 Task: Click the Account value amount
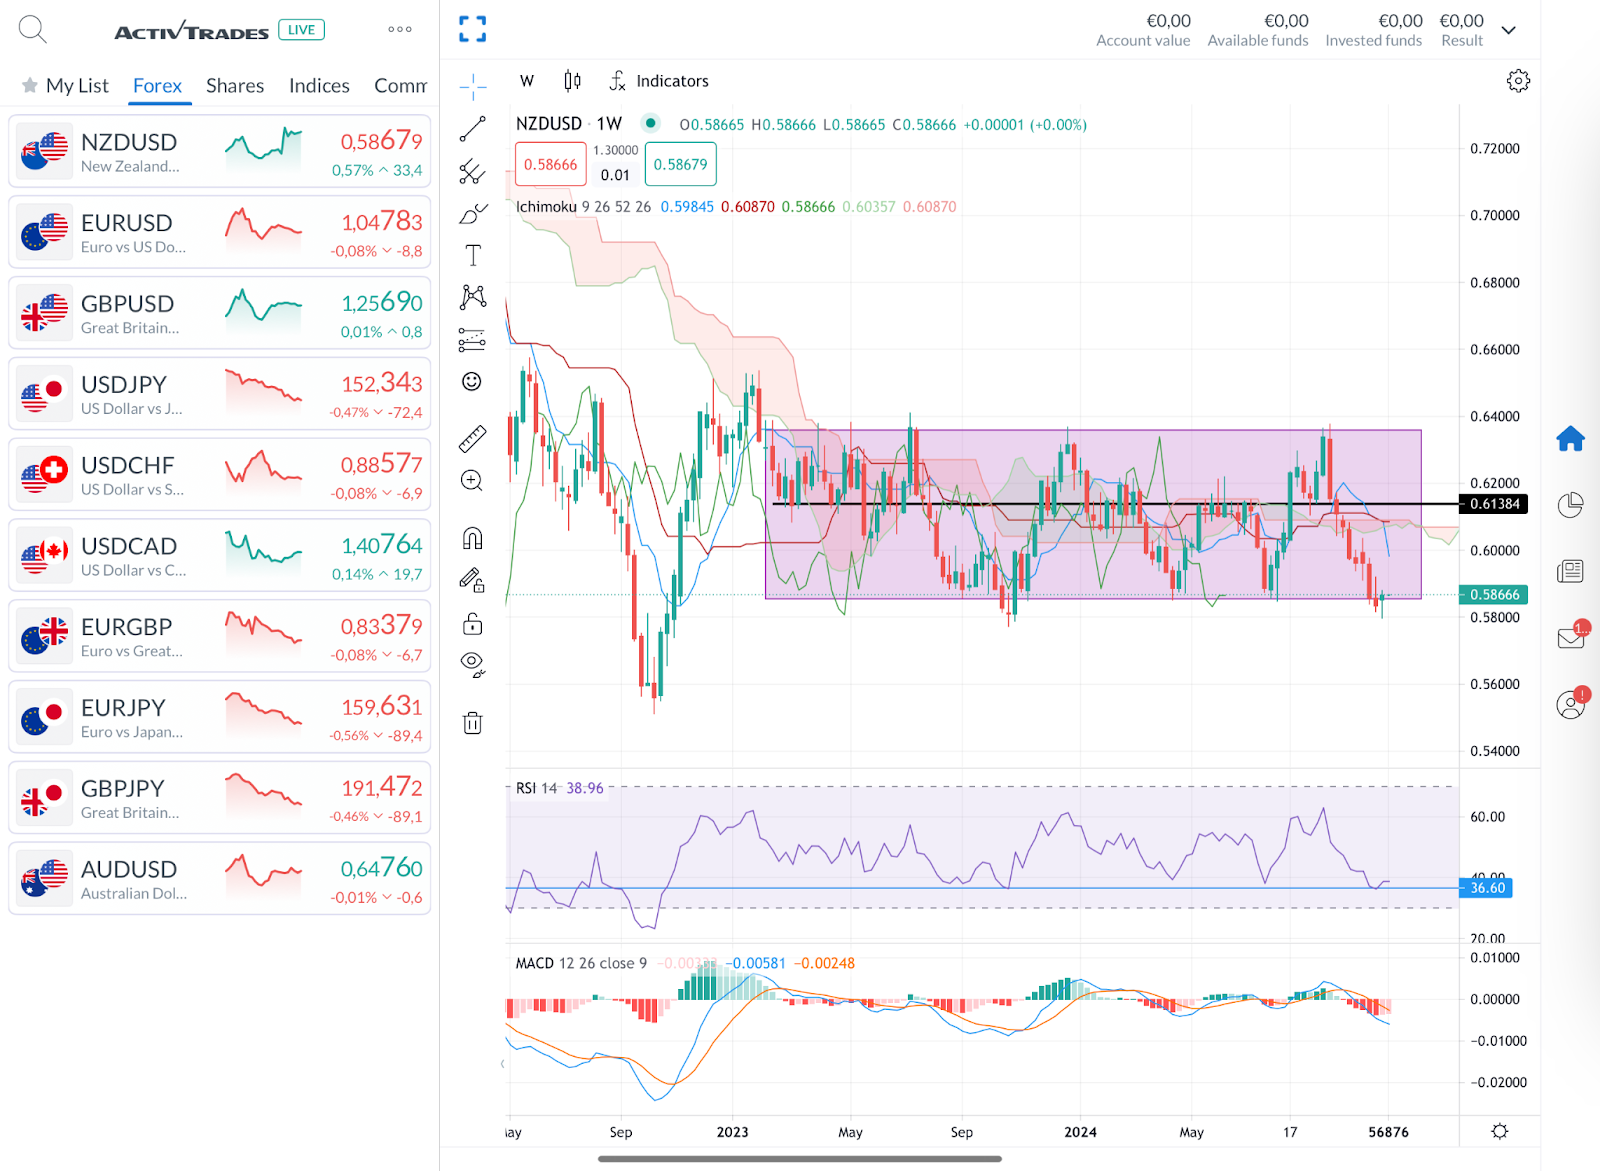pyautogui.click(x=1168, y=21)
